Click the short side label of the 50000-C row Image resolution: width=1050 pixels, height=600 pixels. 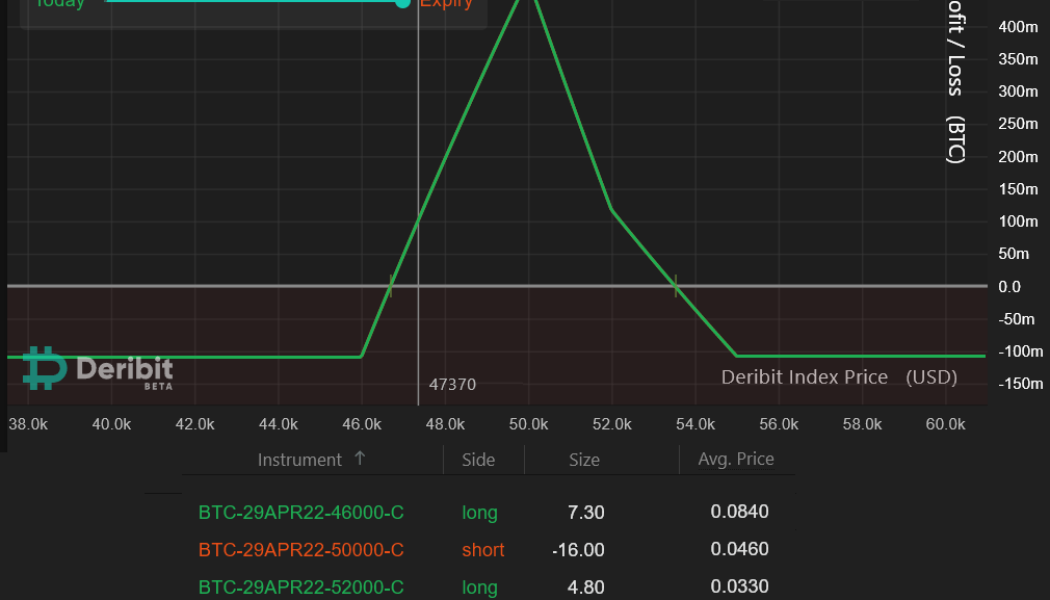tap(482, 549)
